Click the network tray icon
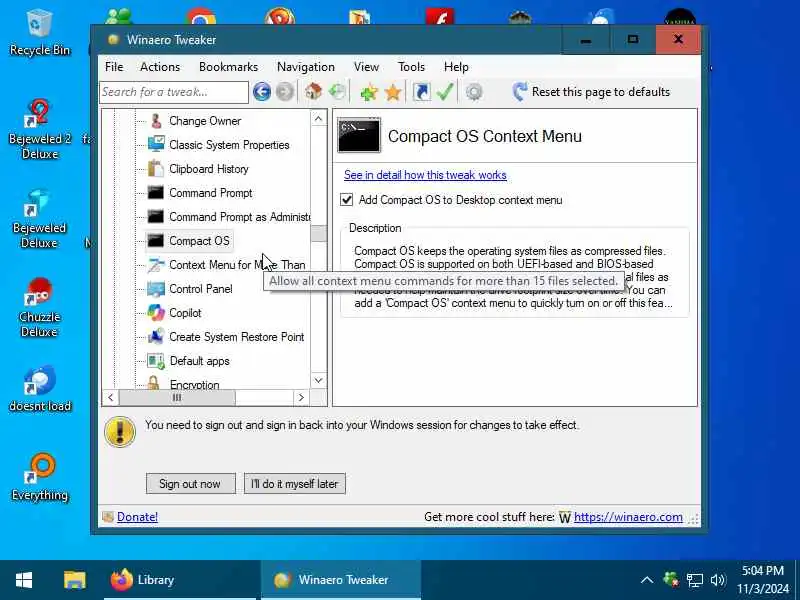Image resolution: width=800 pixels, height=600 pixels. 694,580
